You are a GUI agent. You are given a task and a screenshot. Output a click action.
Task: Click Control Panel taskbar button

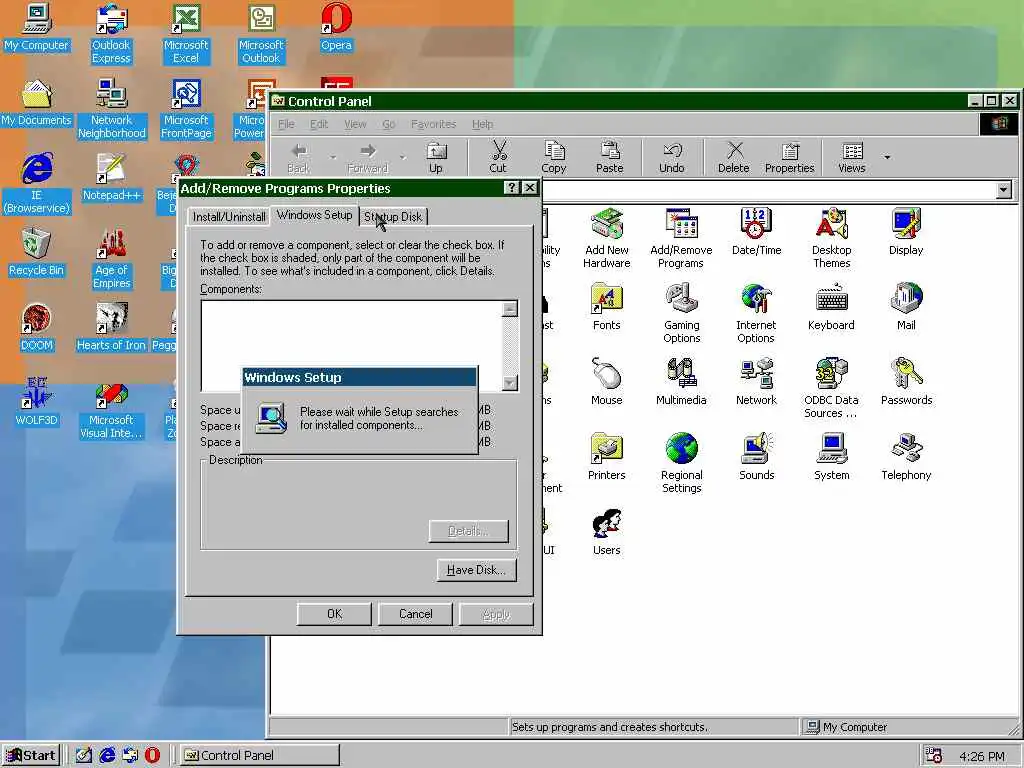(259, 756)
